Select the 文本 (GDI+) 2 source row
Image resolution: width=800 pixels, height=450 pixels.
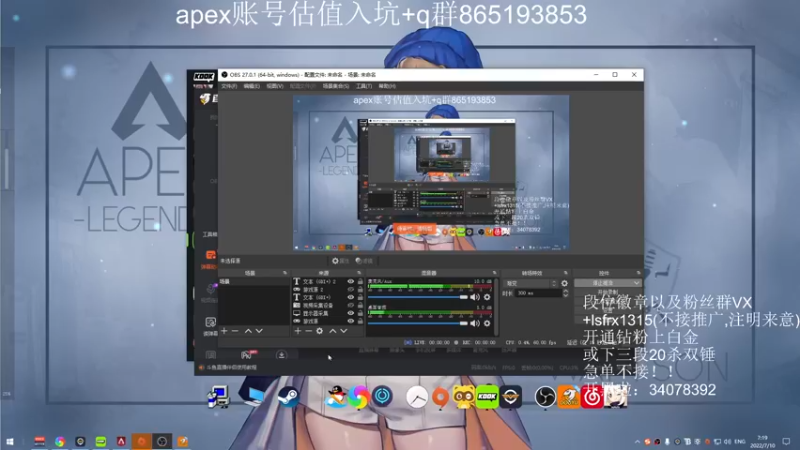tap(328, 282)
